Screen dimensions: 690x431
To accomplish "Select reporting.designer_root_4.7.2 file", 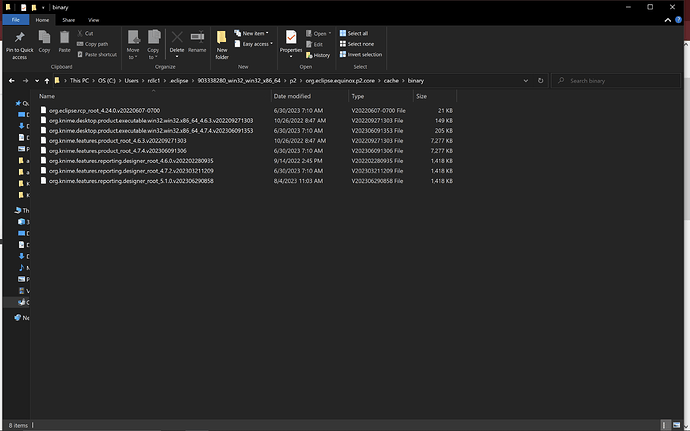I will [x=131, y=171].
